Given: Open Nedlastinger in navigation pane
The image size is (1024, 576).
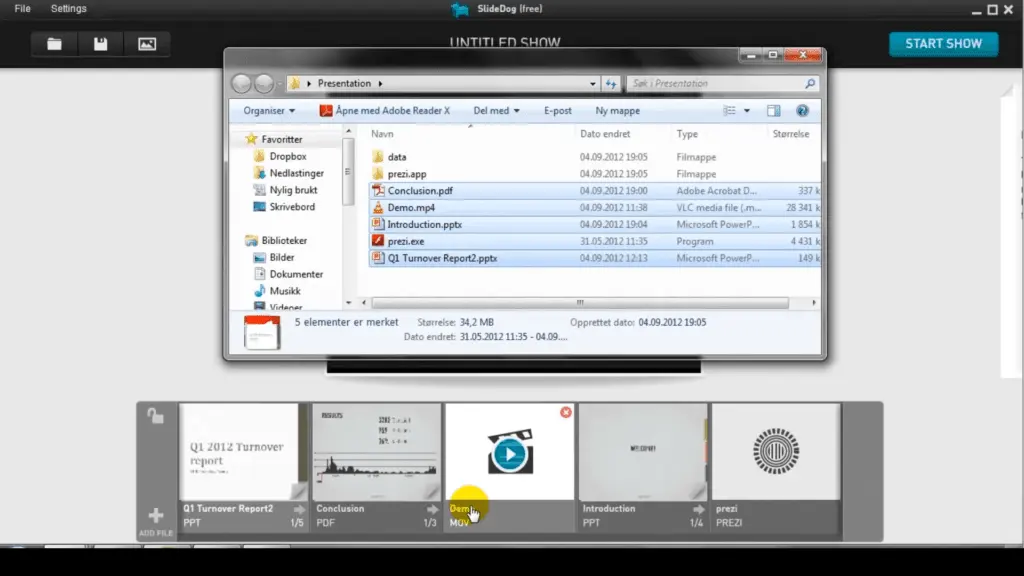Looking at the screenshot, I should coord(296,173).
